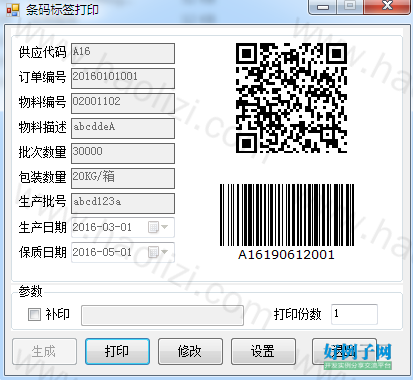Close the 条码标签打印 window
Screen dimensions: 413x380
point(387,7)
